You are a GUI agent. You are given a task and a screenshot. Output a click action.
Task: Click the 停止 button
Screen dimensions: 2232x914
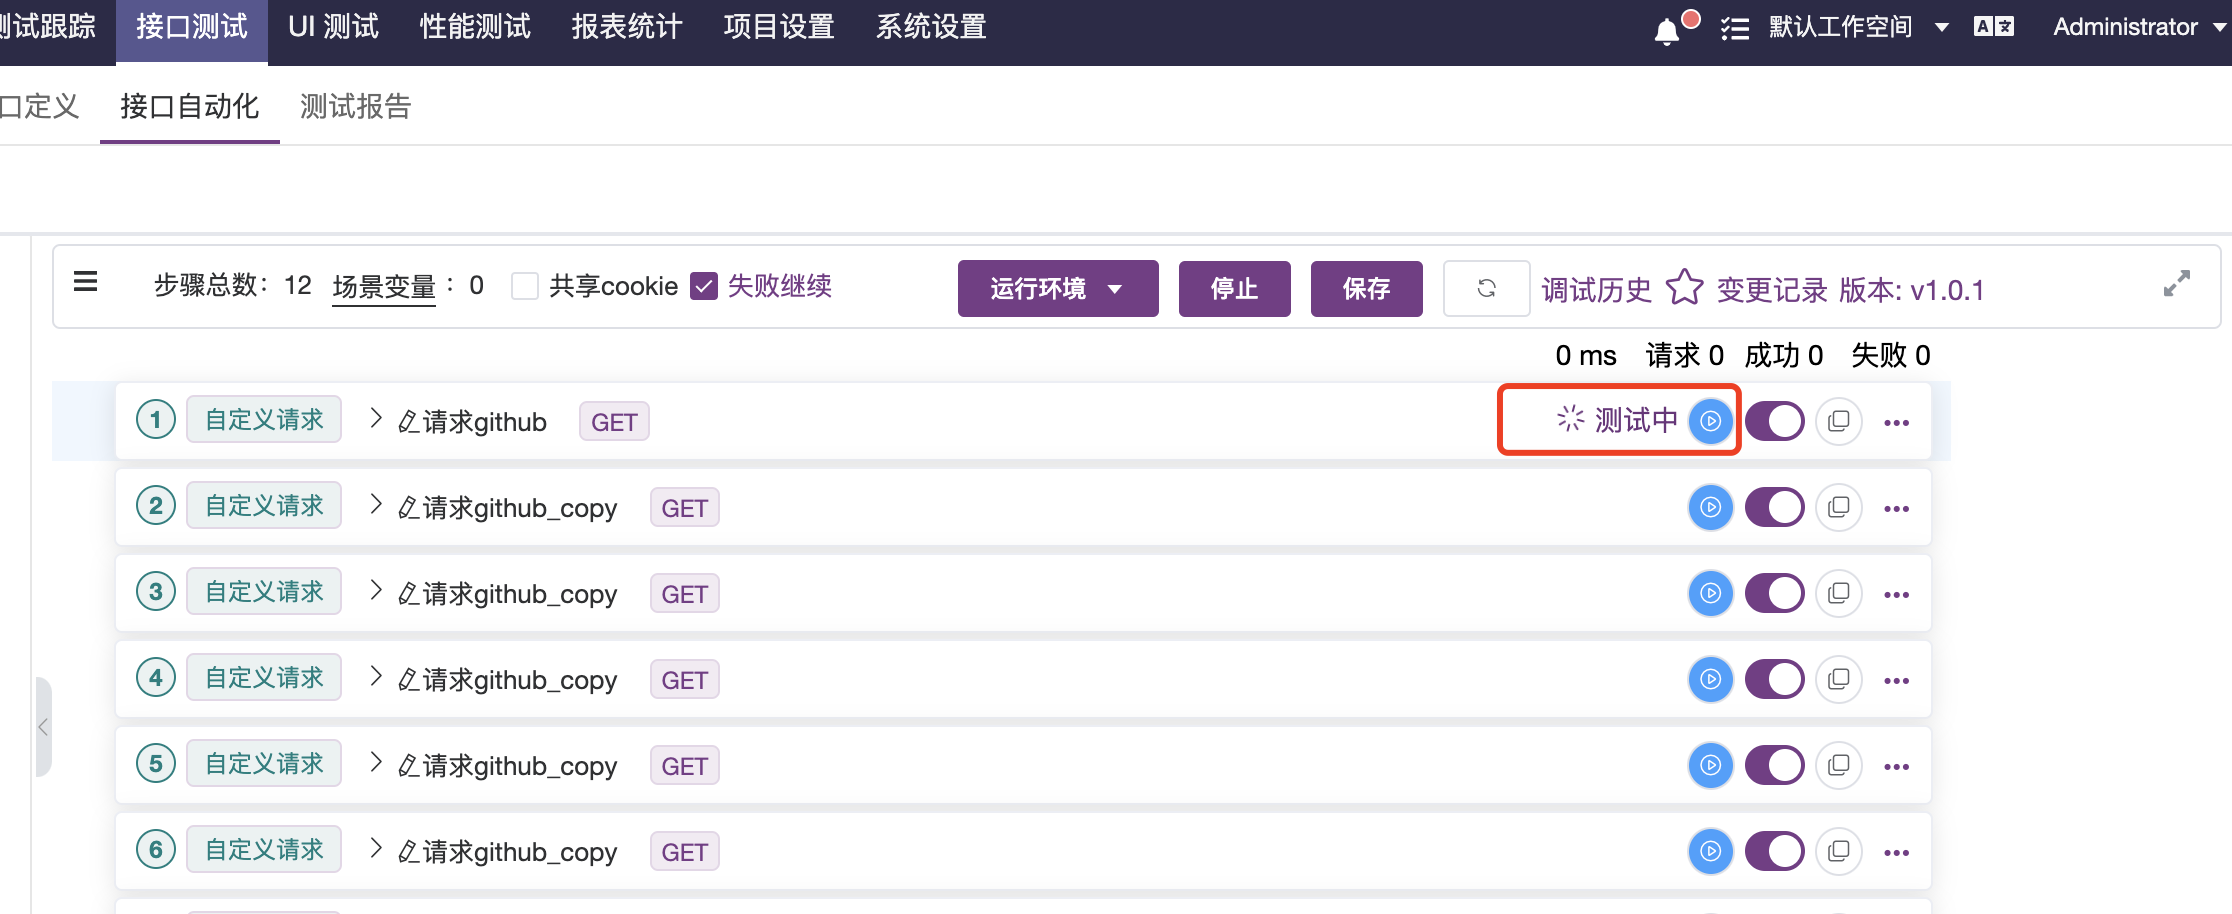[x=1234, y=289]
